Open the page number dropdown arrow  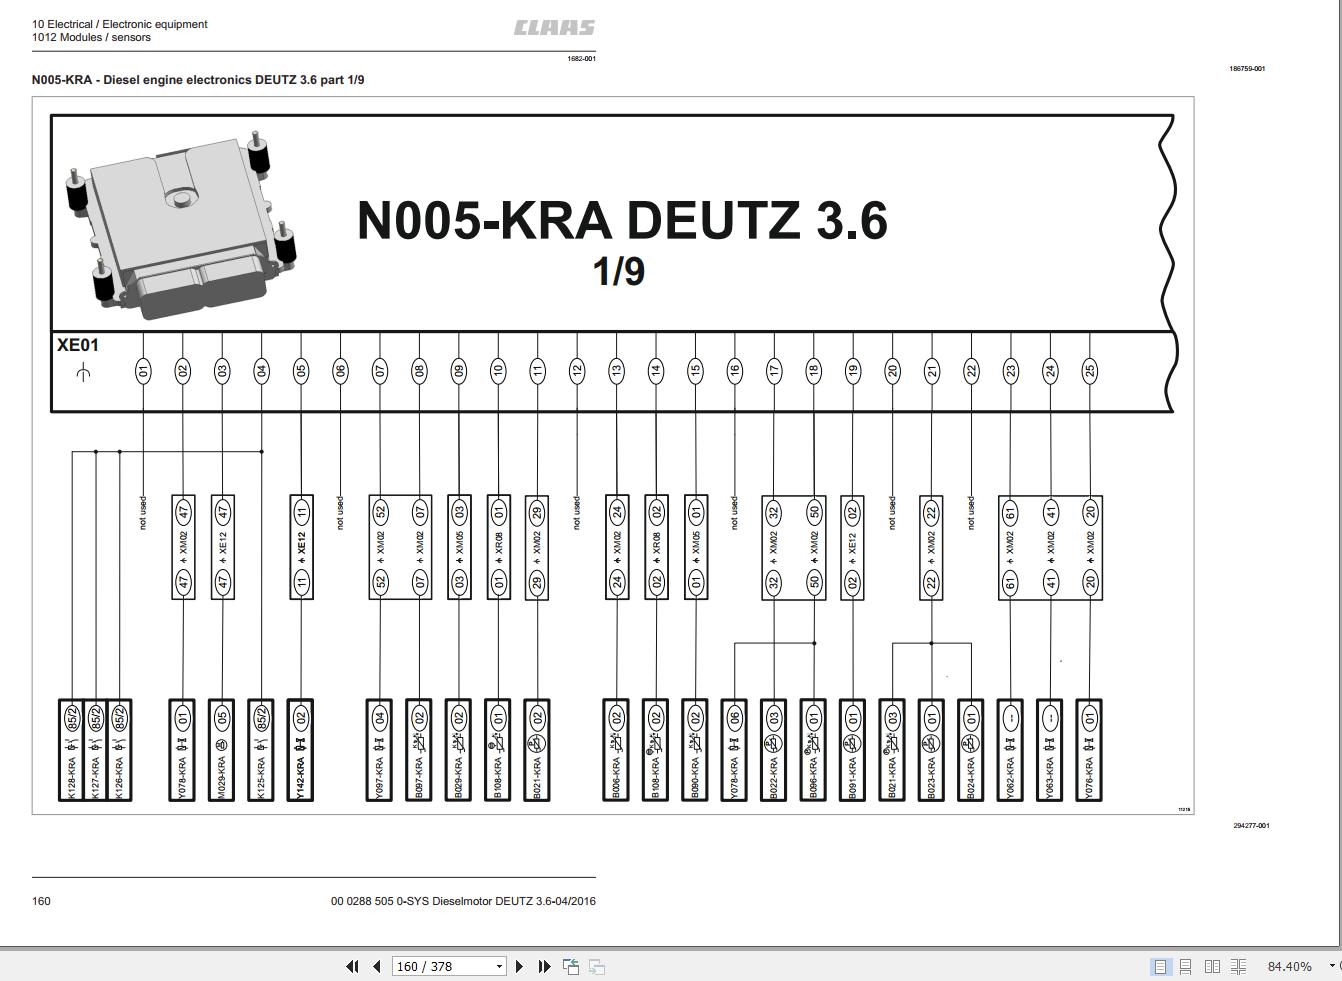499,966
